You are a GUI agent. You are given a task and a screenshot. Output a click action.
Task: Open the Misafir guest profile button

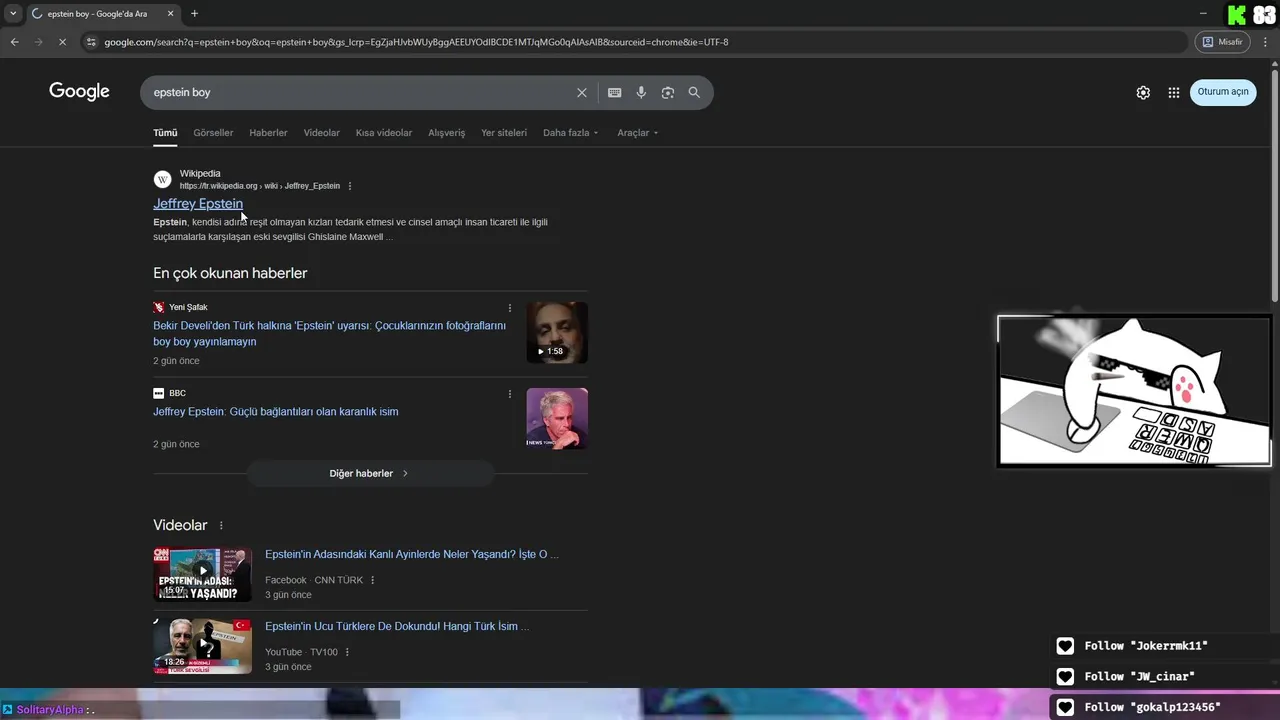pyautogui.click(x=1222, y=42)
